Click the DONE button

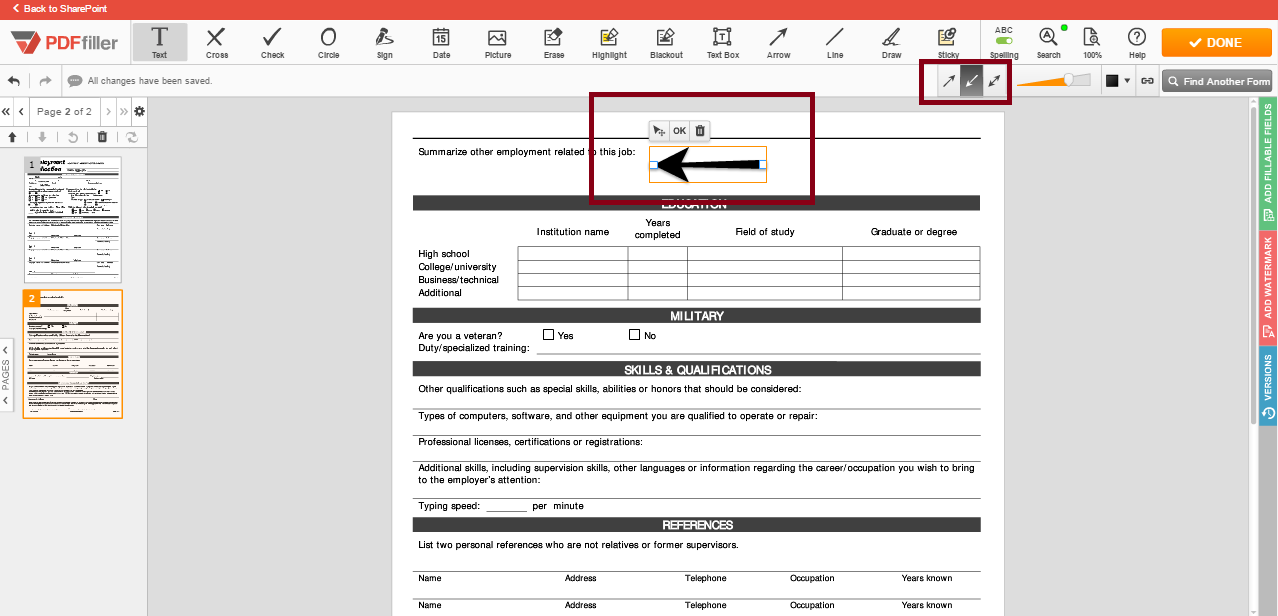(x=1215, y=43)
